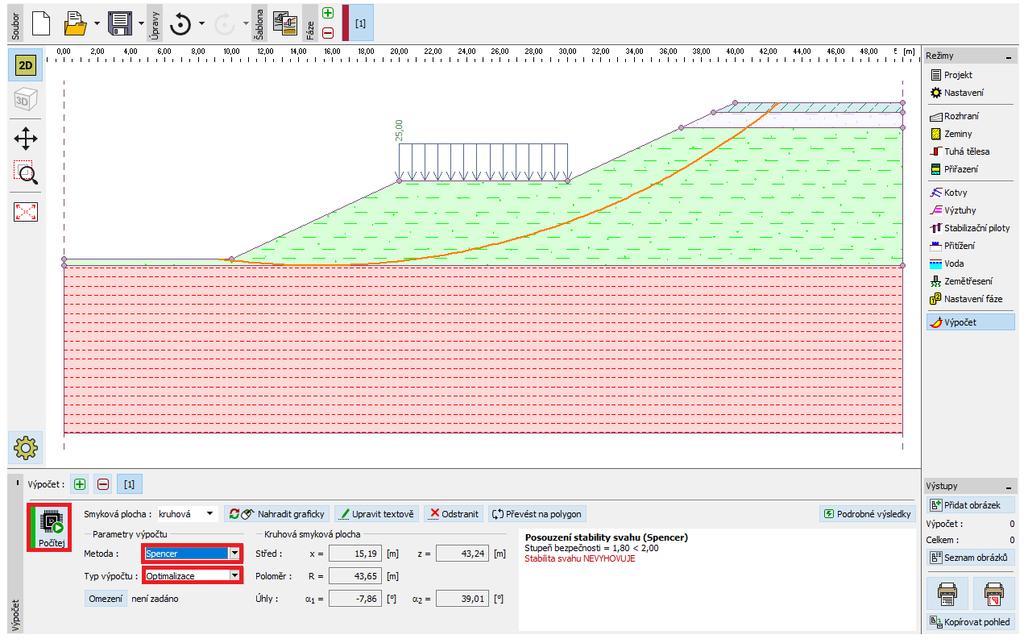The image size is (1024, 643).
Task: Open the Projekt mode
Action: pyautogui.click(x=970, y=75)
